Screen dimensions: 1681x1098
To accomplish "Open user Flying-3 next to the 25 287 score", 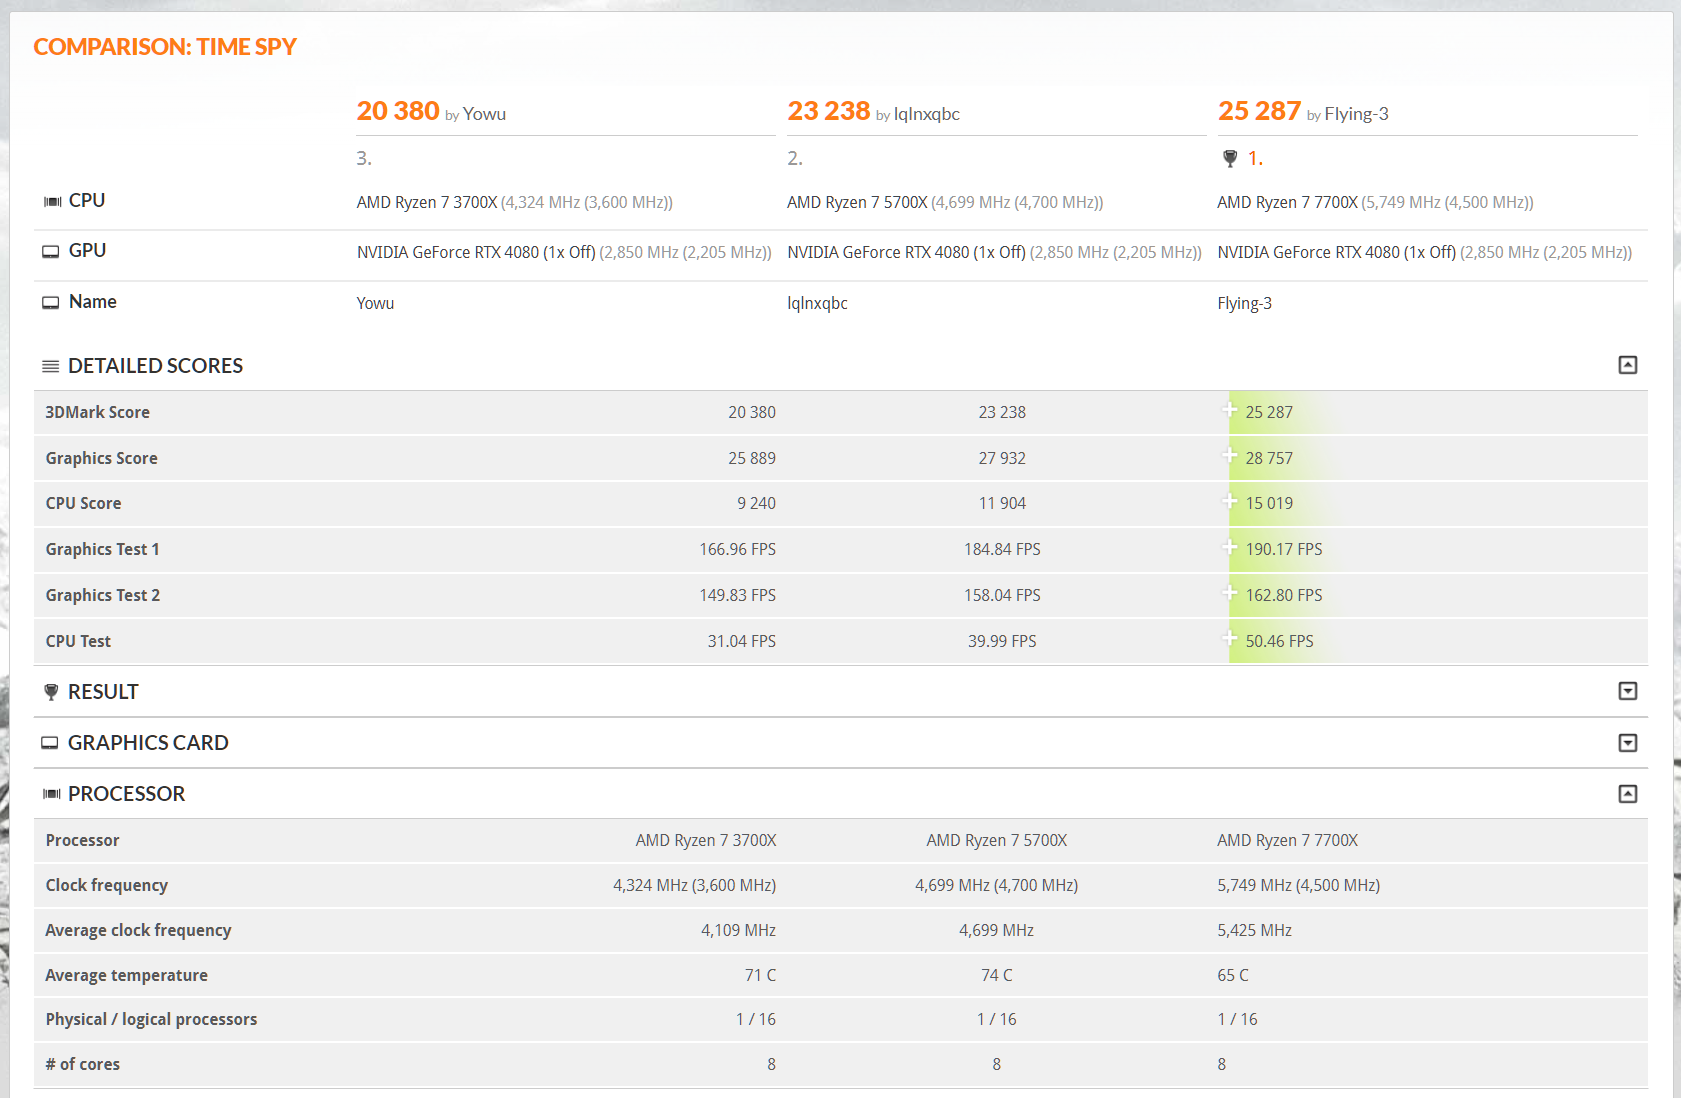I will point(1356,114).
